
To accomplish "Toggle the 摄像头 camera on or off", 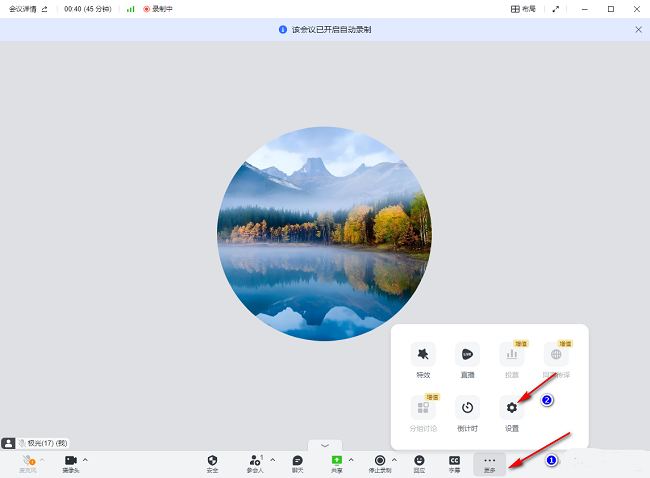I will click(x=71, y=463).
